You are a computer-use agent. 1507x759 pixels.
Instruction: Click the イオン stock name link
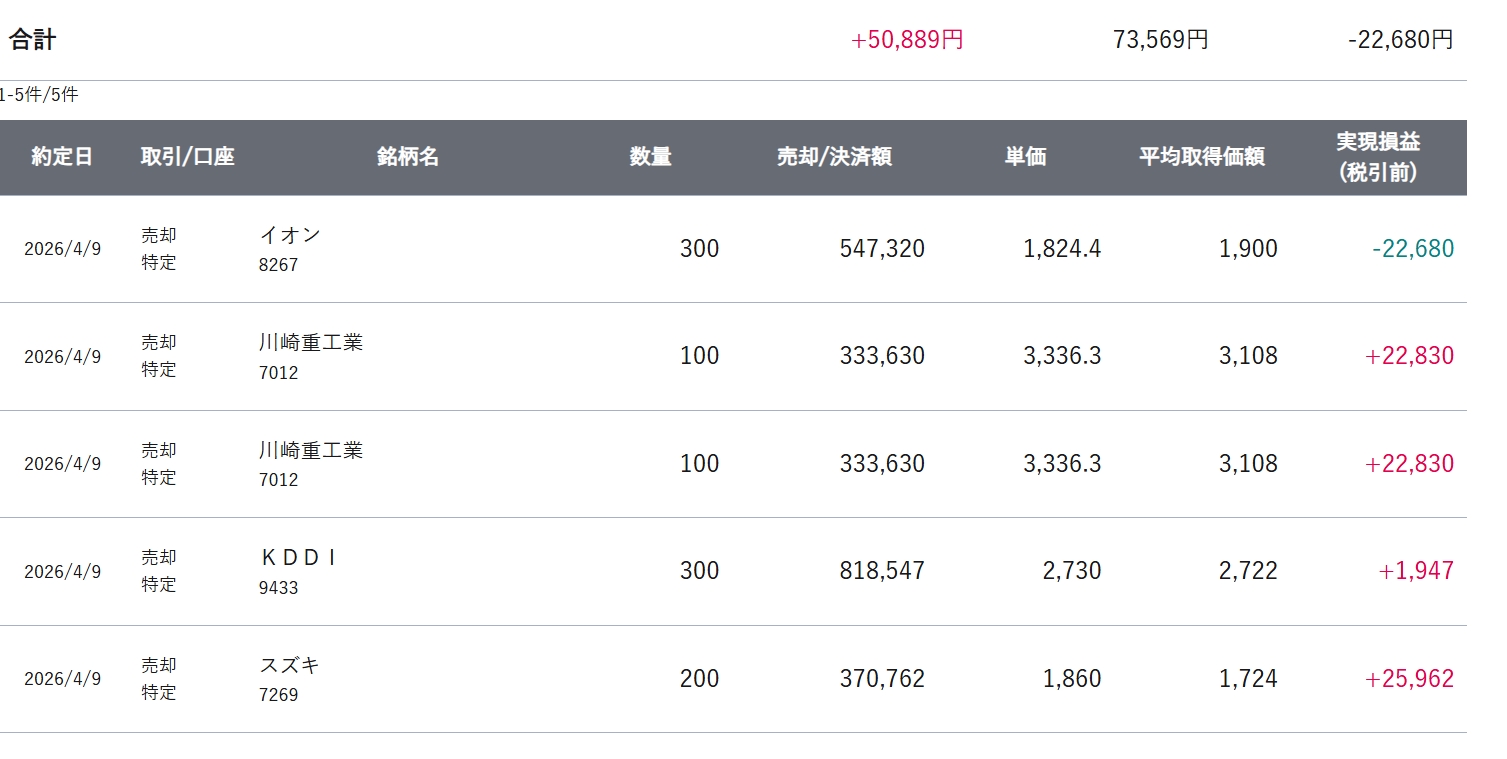point(290,235)
